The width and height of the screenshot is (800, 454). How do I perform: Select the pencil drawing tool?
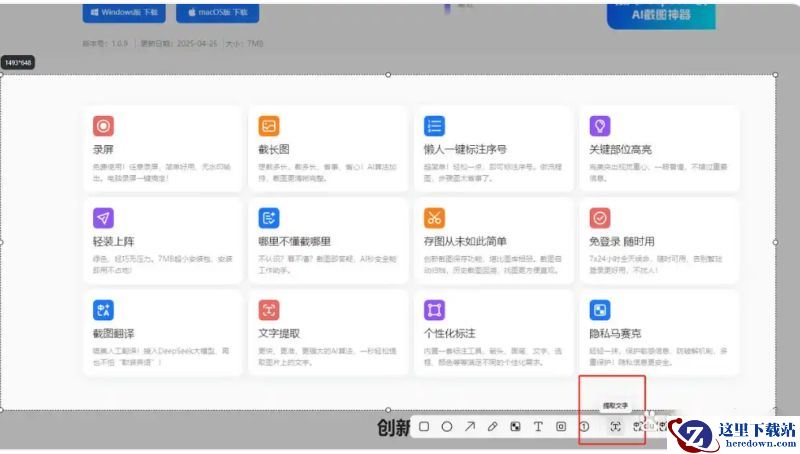pyautogui.click(x=492, y=426)
